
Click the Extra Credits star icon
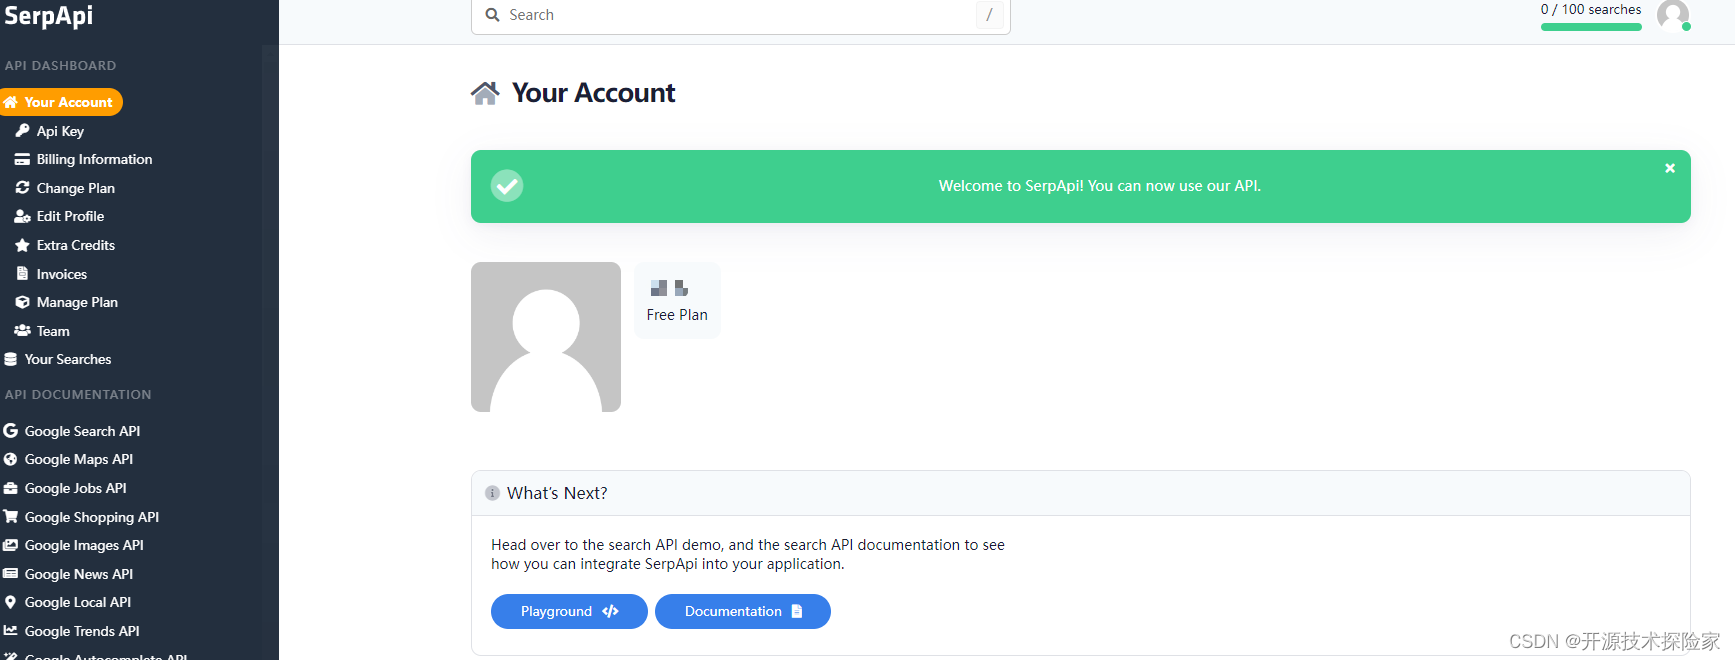(x=22, y=245)
